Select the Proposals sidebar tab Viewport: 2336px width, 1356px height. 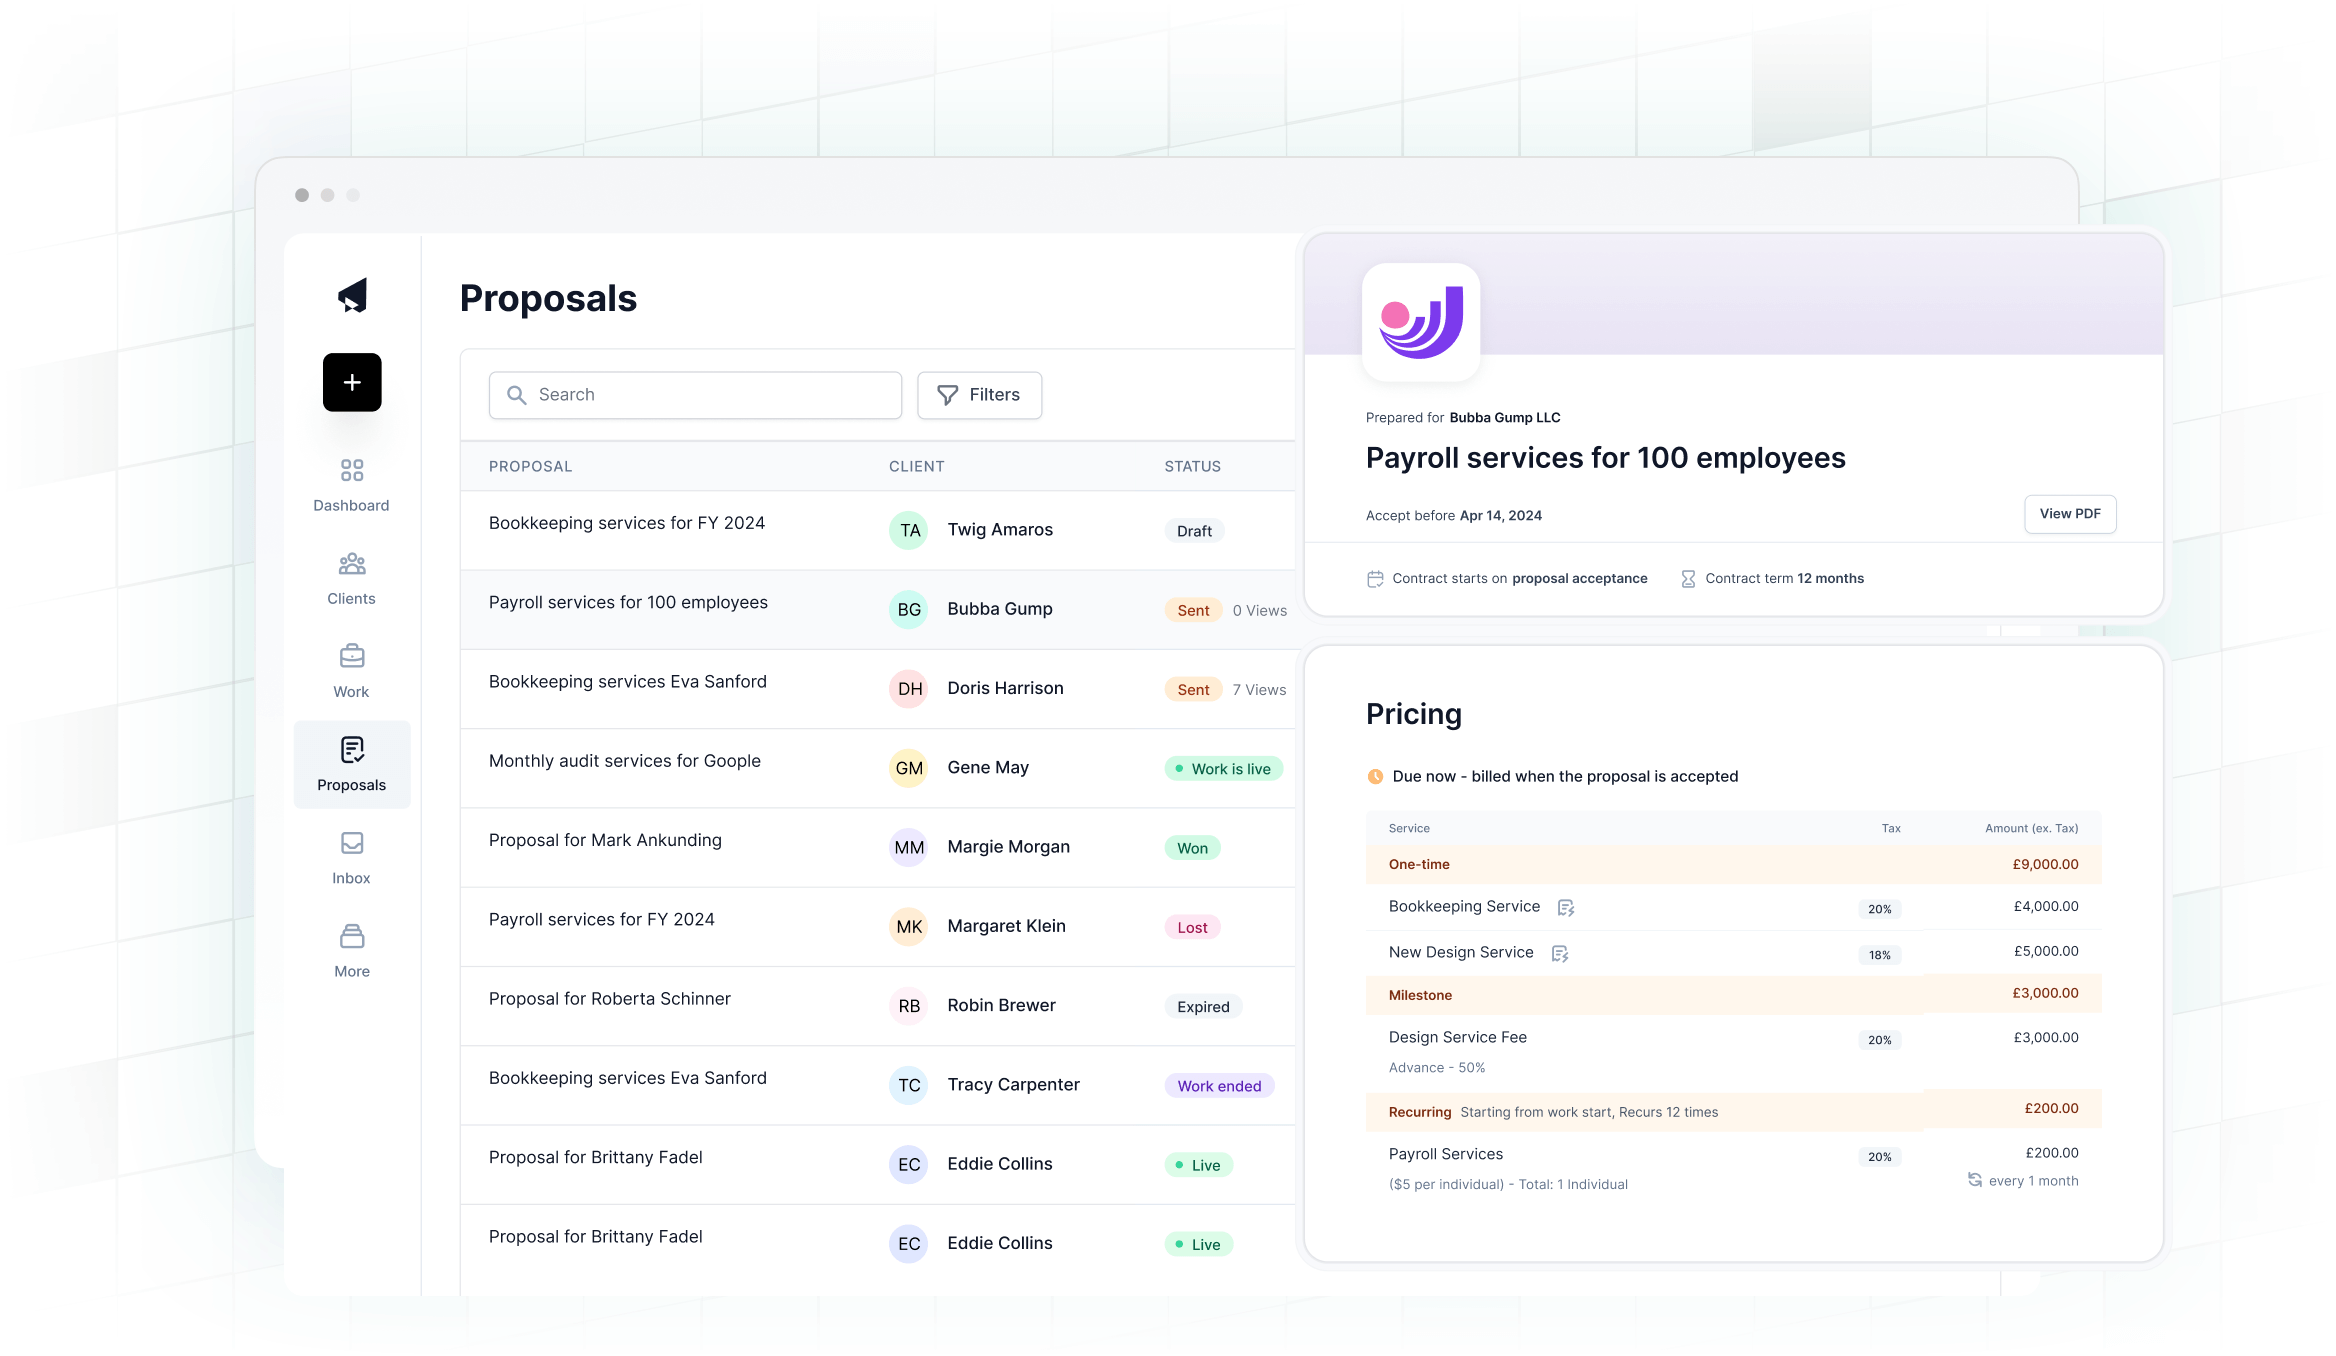coord(352,764)
